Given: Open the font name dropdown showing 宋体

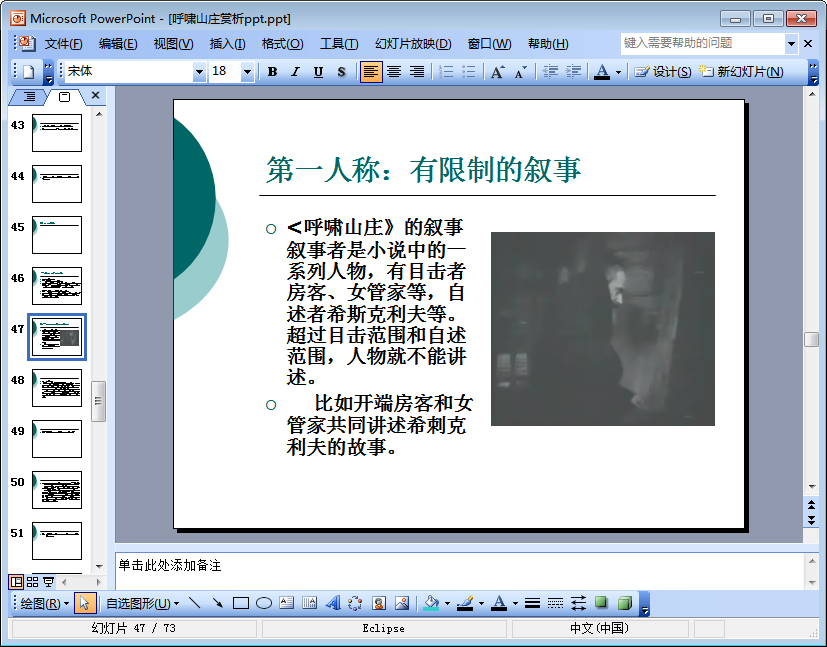Looking at the screenshot, I should click(199, 72).
